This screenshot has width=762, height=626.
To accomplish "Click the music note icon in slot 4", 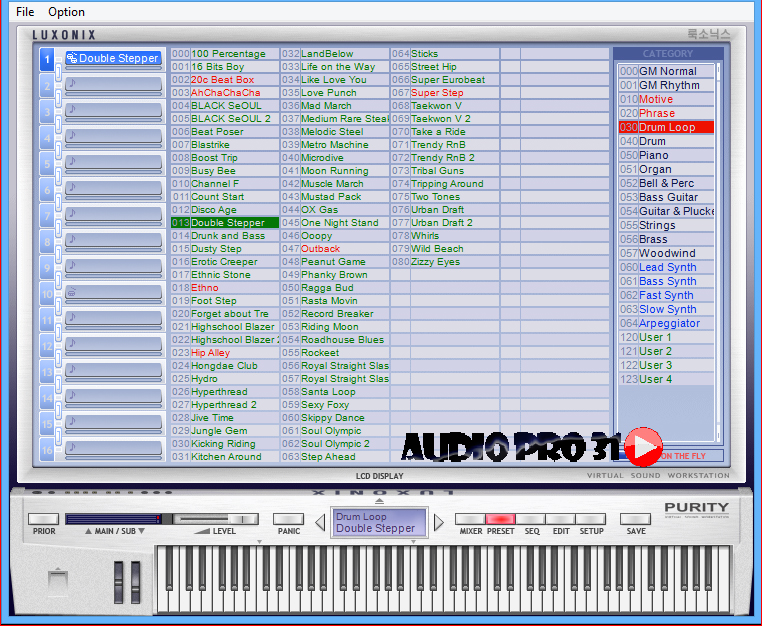I will coord(72,135).
